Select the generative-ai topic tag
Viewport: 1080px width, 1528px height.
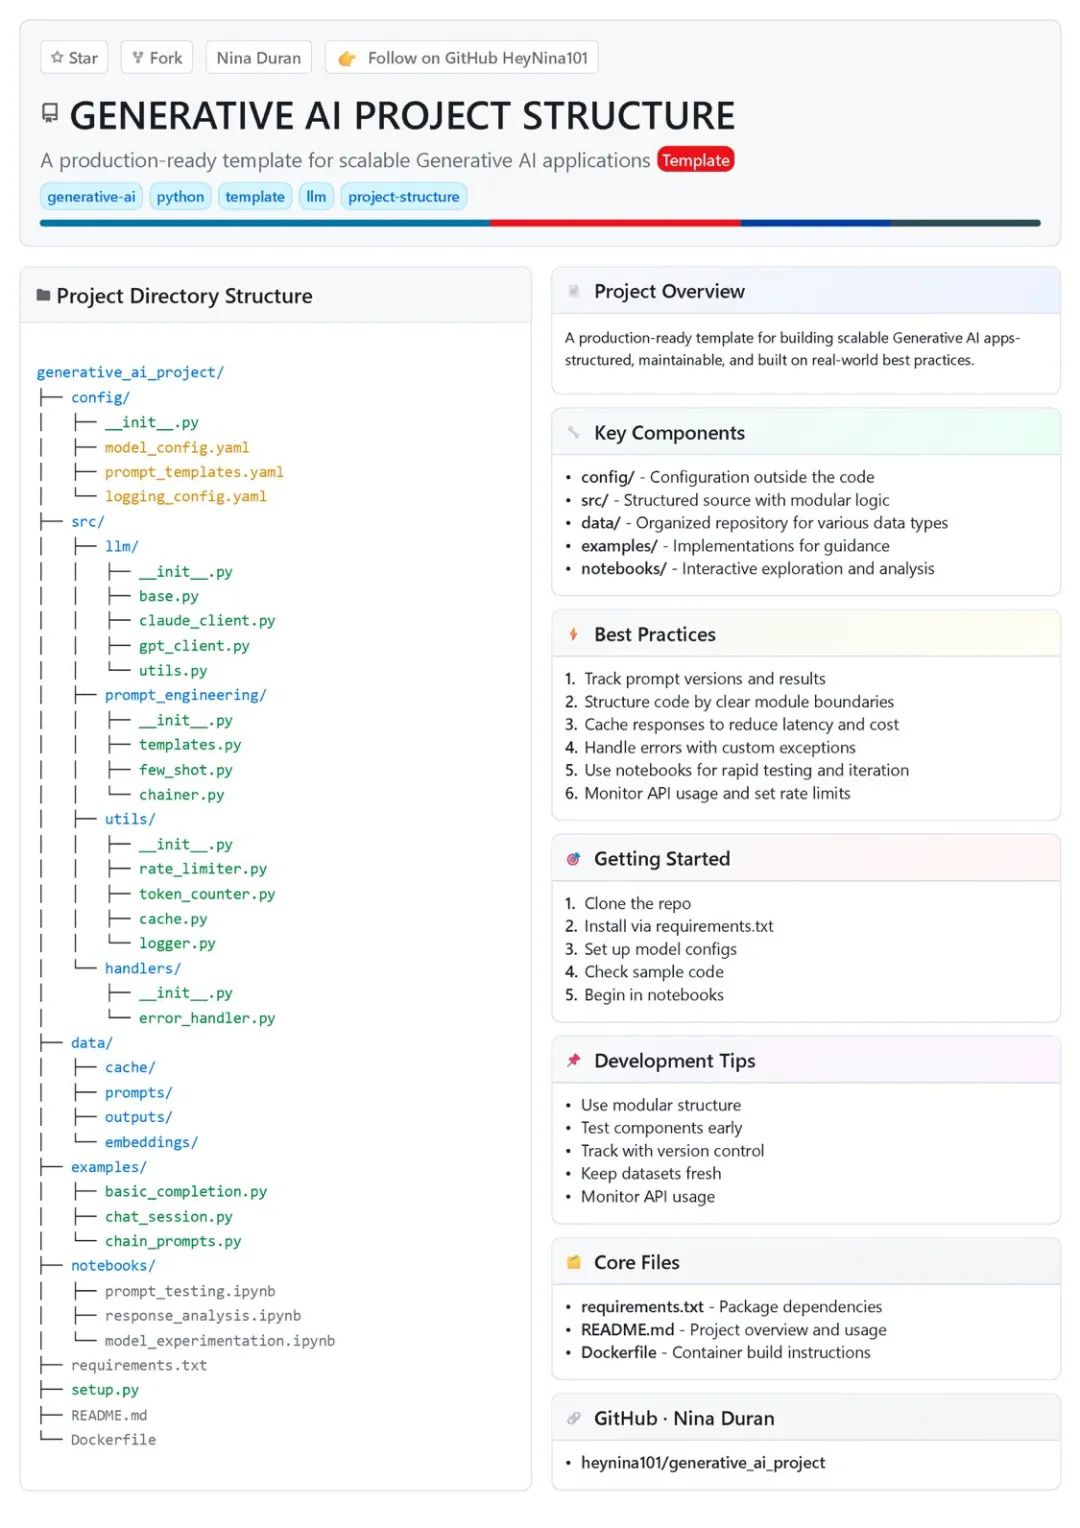[91, 197]
